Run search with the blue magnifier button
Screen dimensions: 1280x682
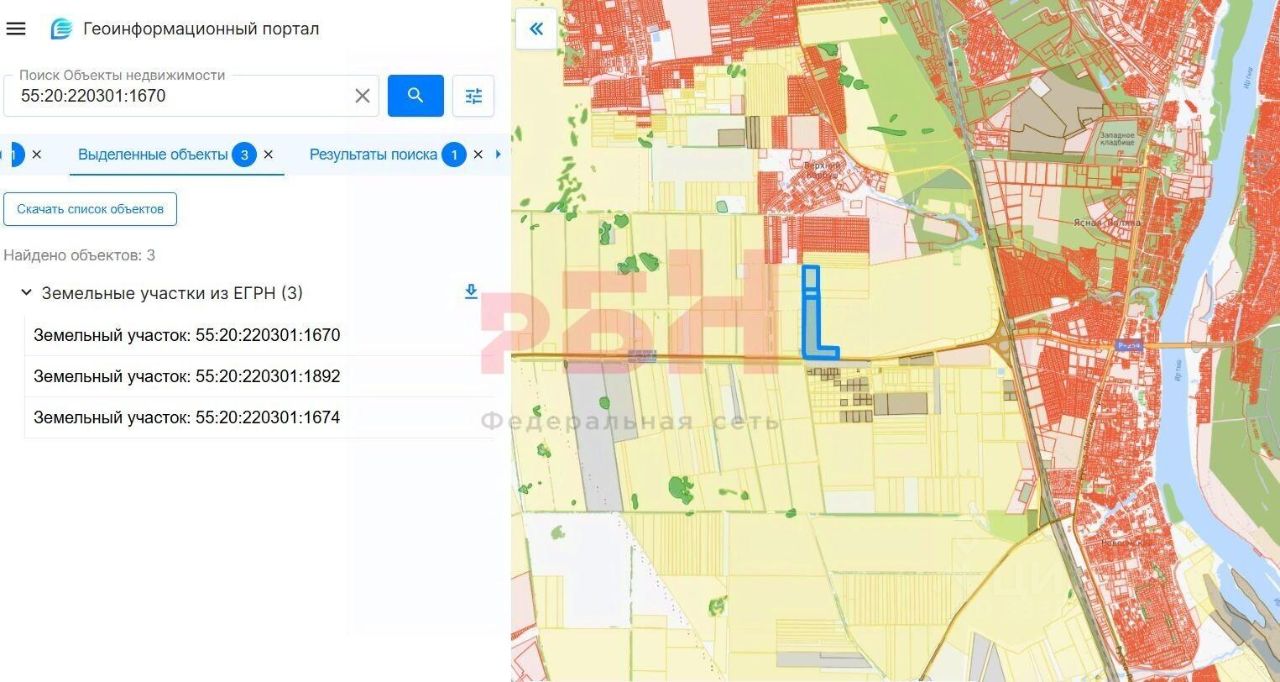(416, 96)
